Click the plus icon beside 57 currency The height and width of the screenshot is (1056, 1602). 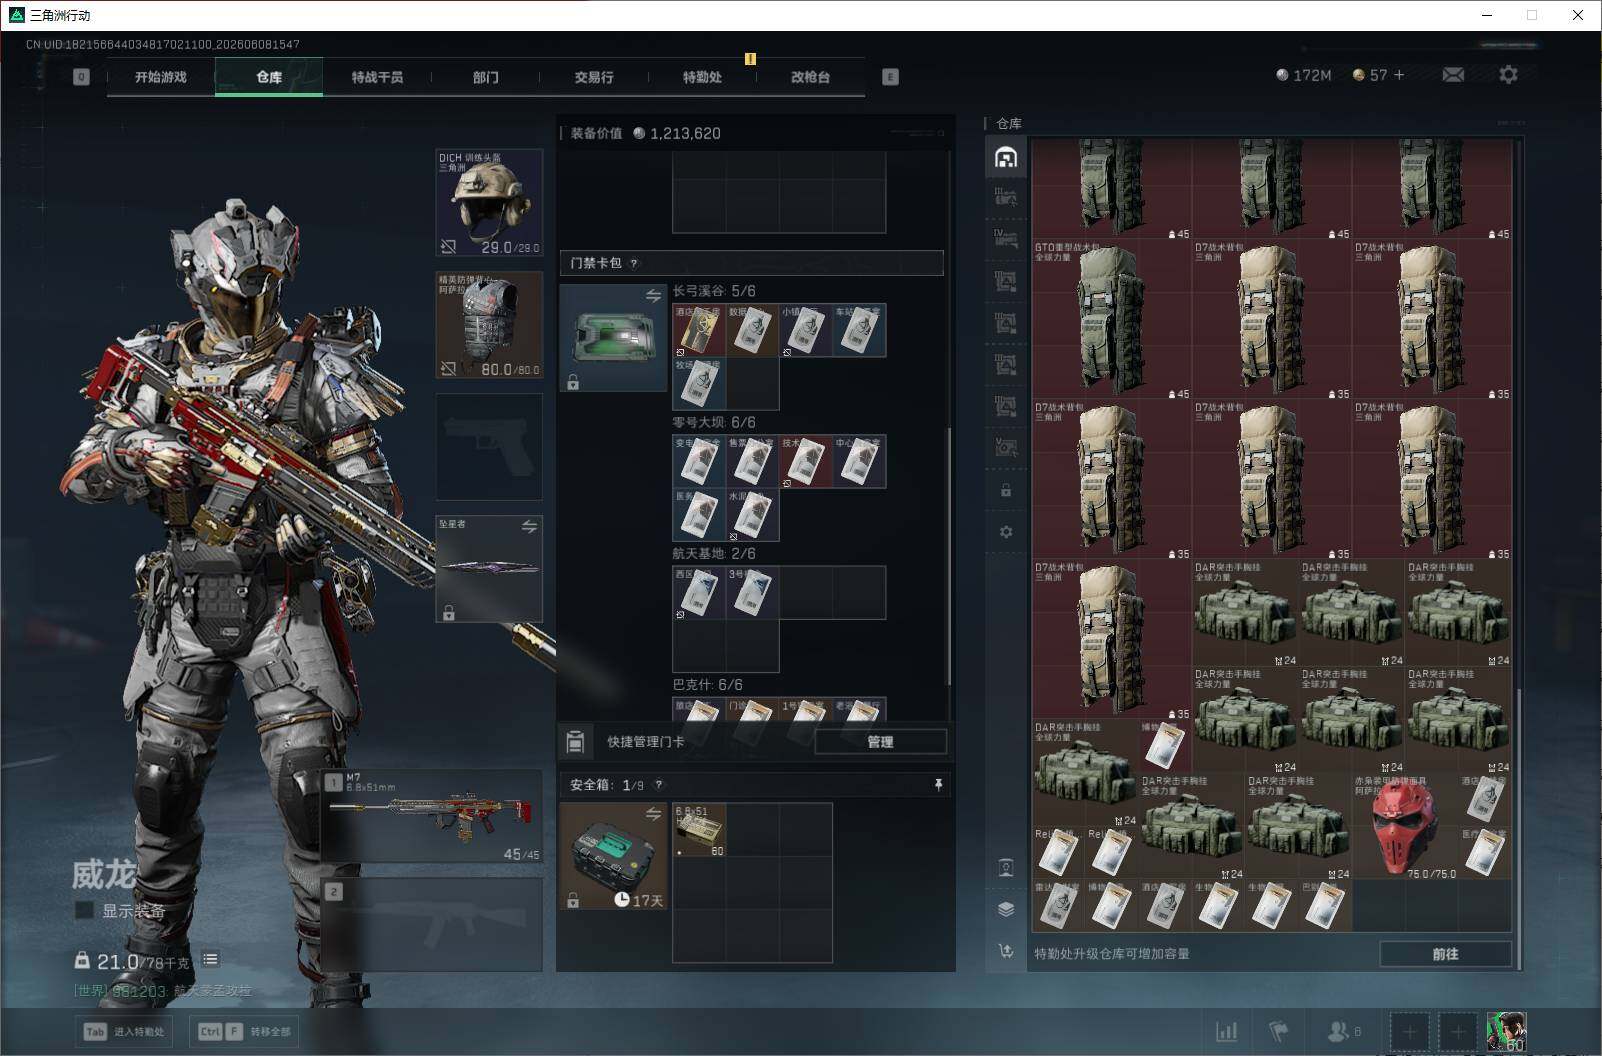1399,75
